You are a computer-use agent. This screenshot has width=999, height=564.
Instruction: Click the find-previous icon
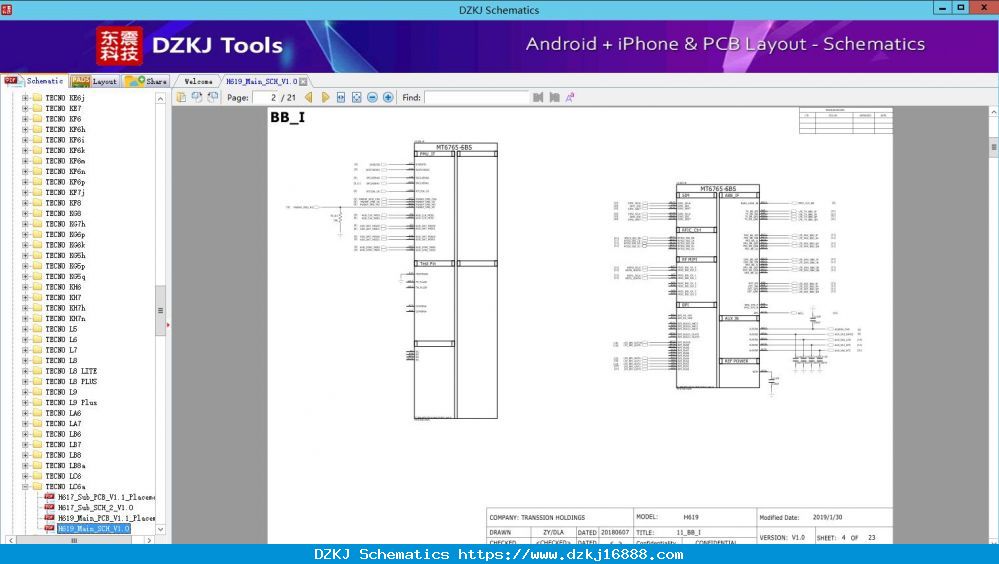pyautogui.click(x=538, y=98)
